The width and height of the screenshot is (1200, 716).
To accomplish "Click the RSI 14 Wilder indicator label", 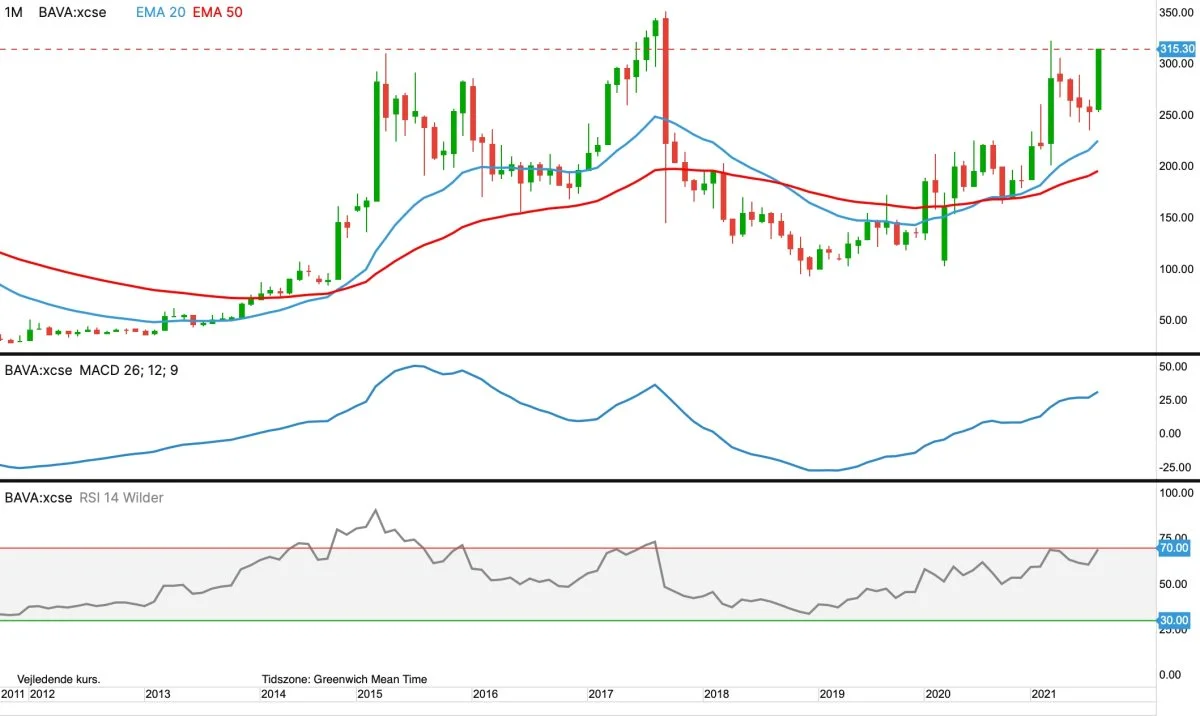I will tap(121, 497).
